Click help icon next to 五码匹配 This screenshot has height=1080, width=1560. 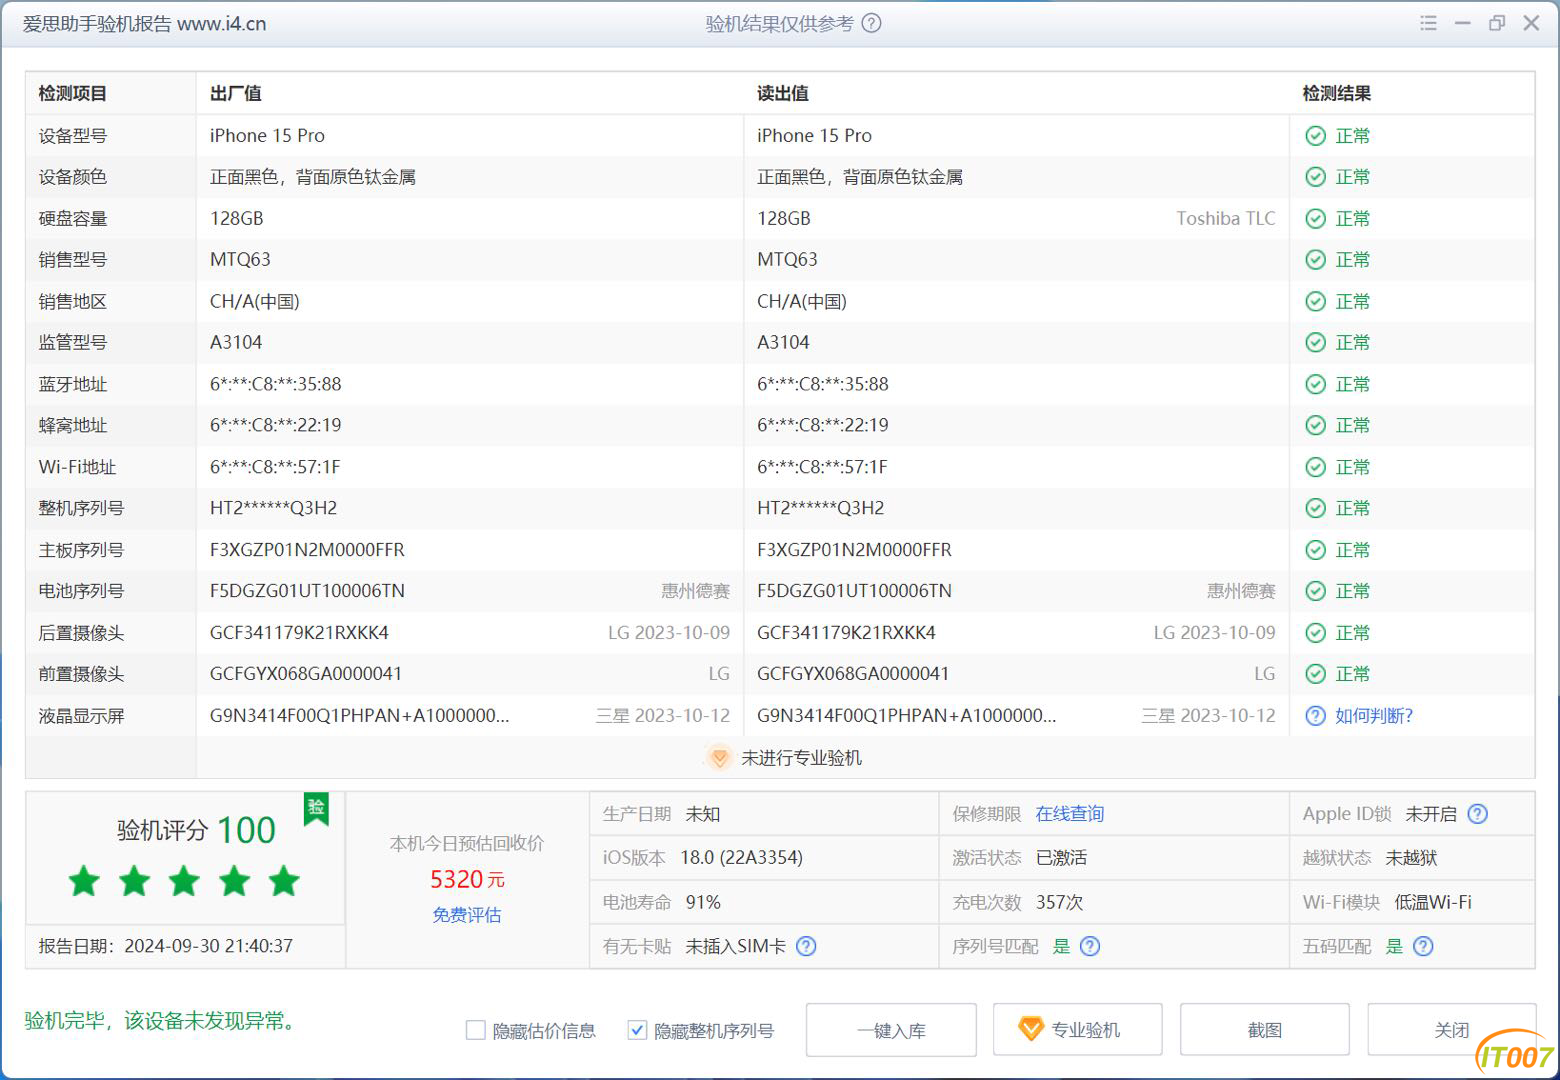pos(1423,946)
